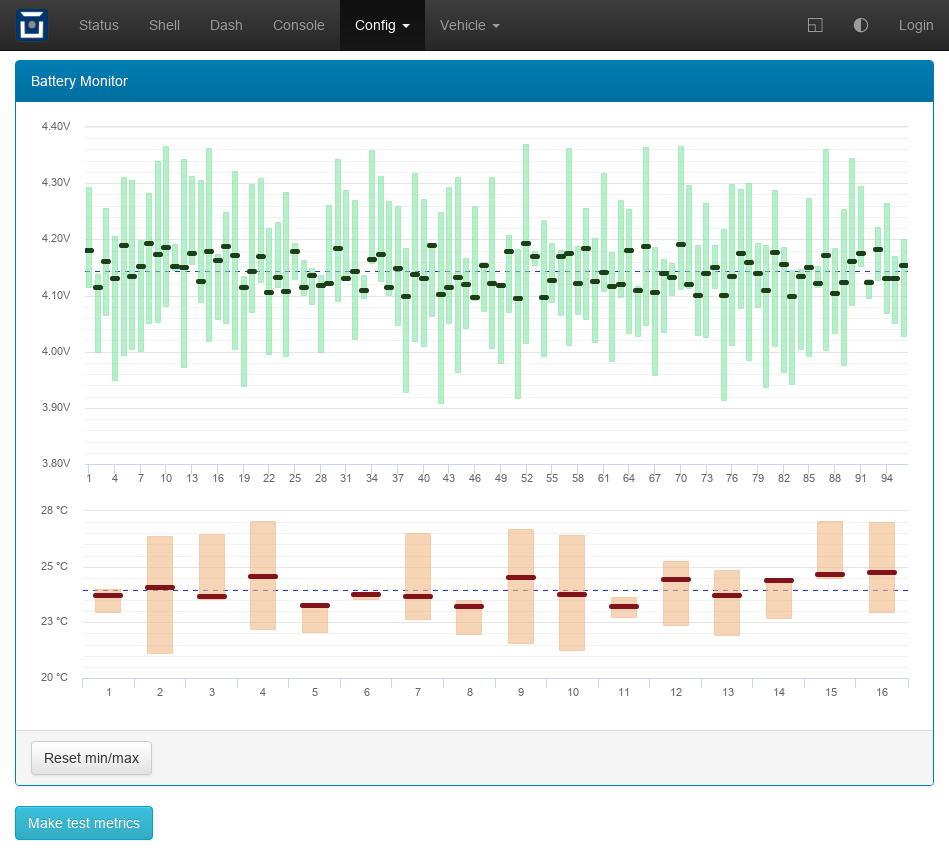
Task: Click the 94 label on voltage axis
Action: 886,479
